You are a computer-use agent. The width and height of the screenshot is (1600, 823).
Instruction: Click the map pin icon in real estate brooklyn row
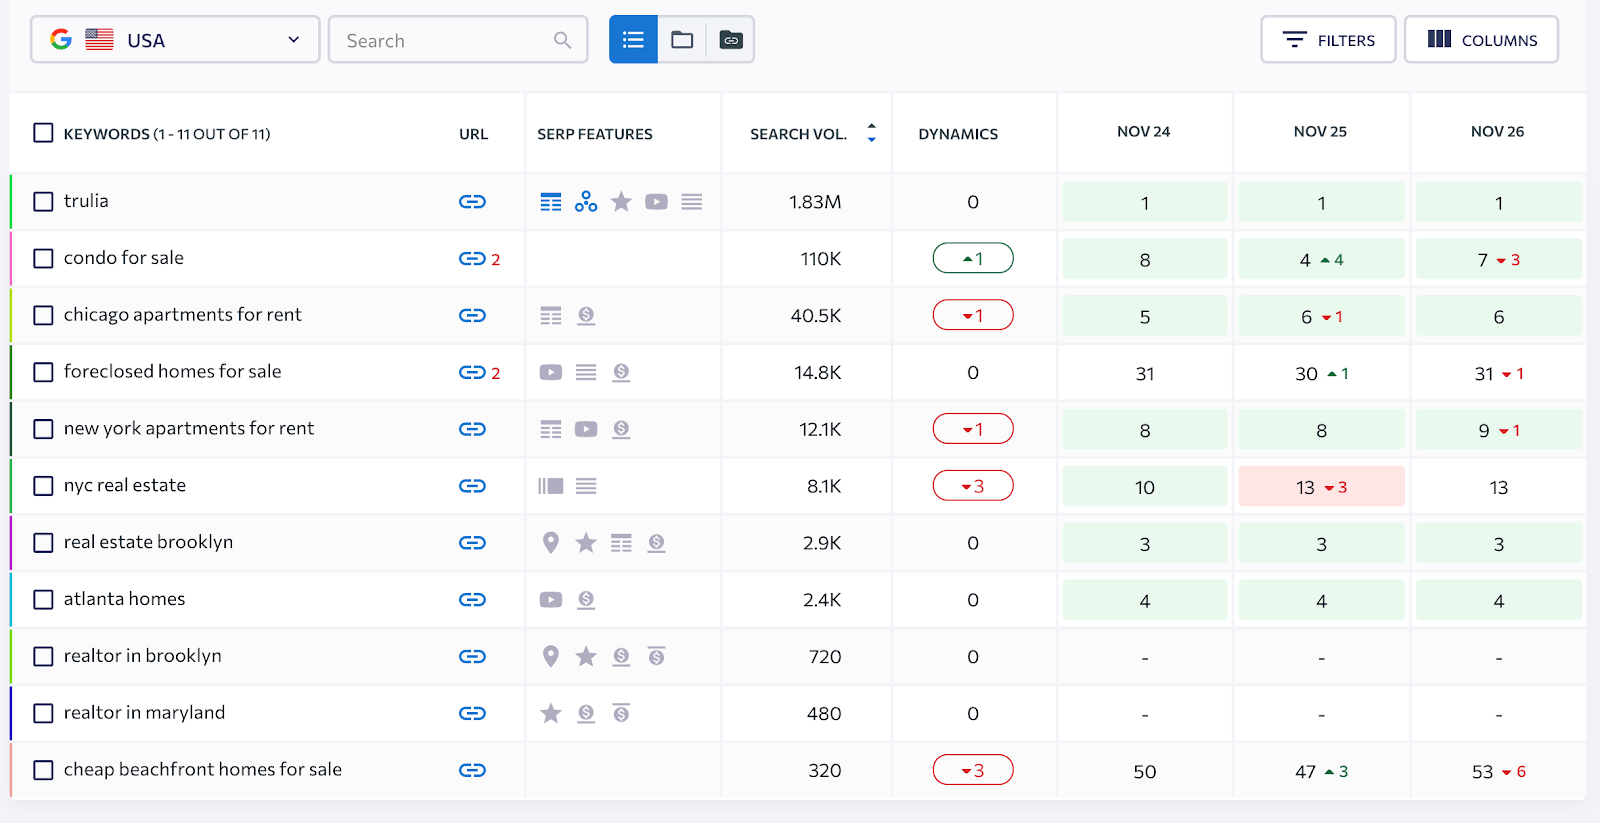(551, 543)
